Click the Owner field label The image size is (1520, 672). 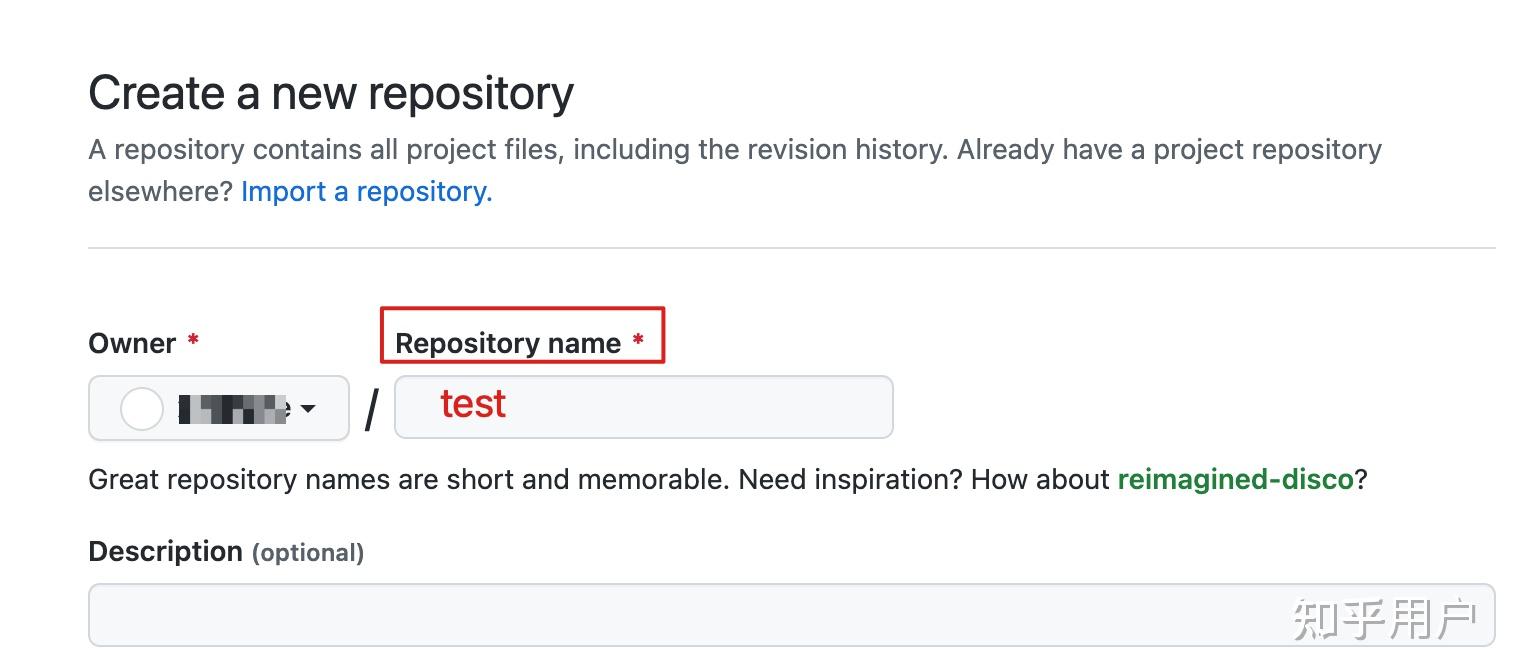pyautogui.click(x=132, y=343)
